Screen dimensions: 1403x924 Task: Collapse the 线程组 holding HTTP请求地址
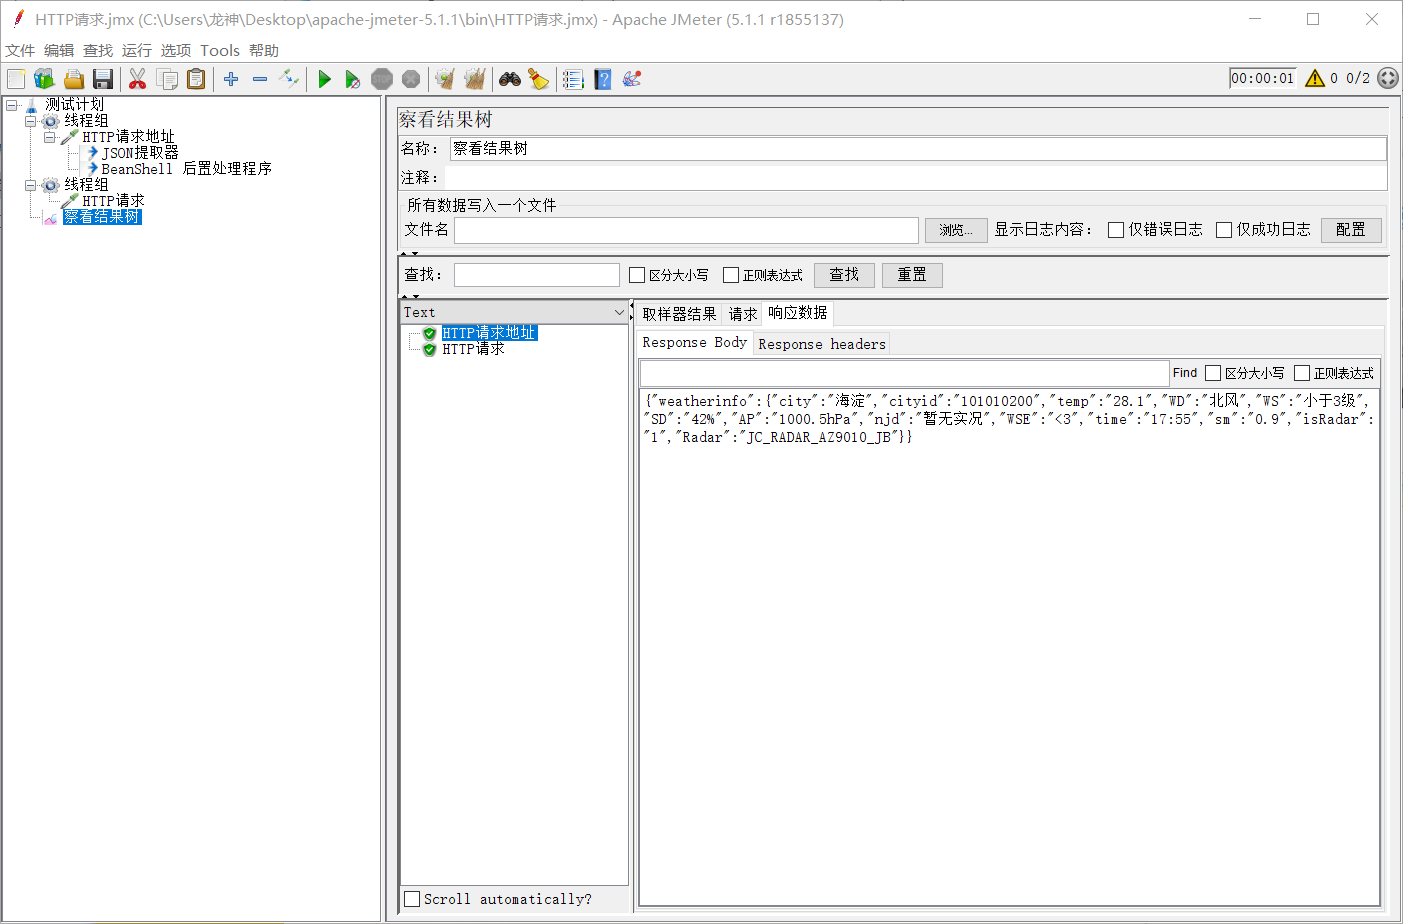click(31, 120)
